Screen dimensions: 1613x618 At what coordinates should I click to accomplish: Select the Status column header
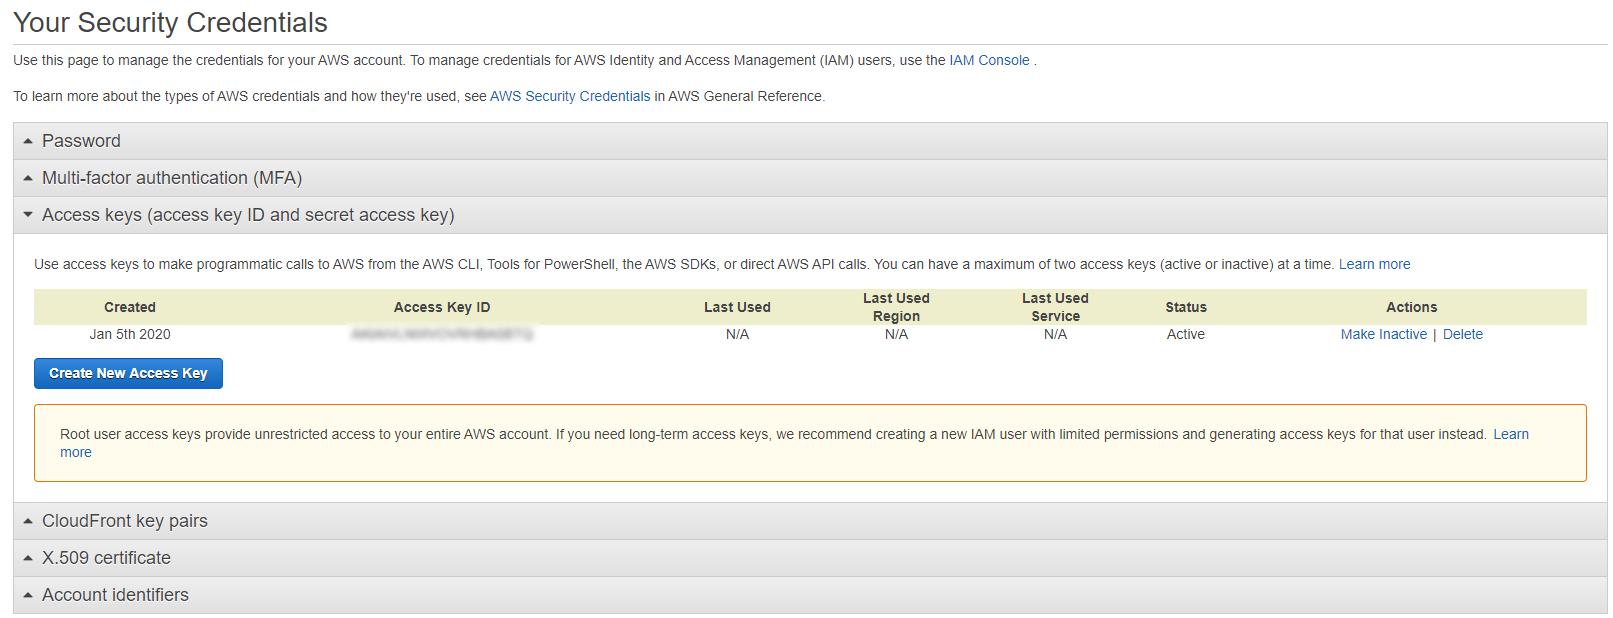tap(1186, 307)
